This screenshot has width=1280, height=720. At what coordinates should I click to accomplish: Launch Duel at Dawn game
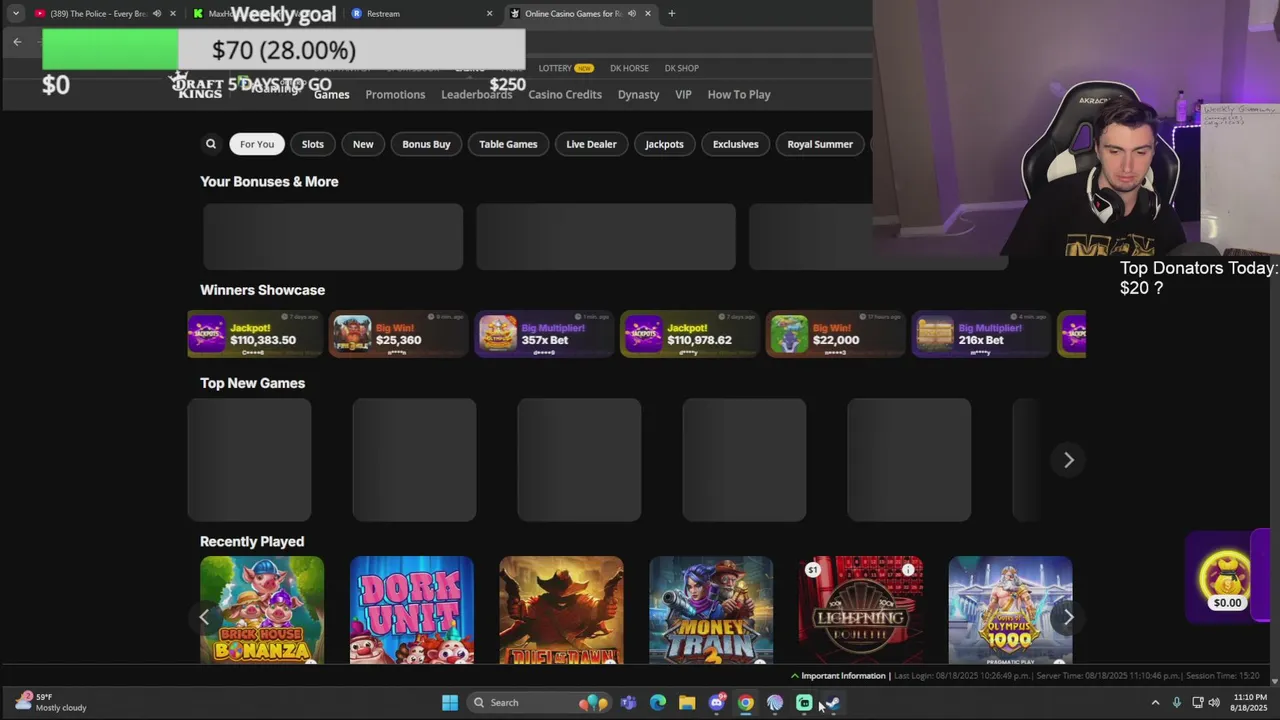click(x=561, y=610)
